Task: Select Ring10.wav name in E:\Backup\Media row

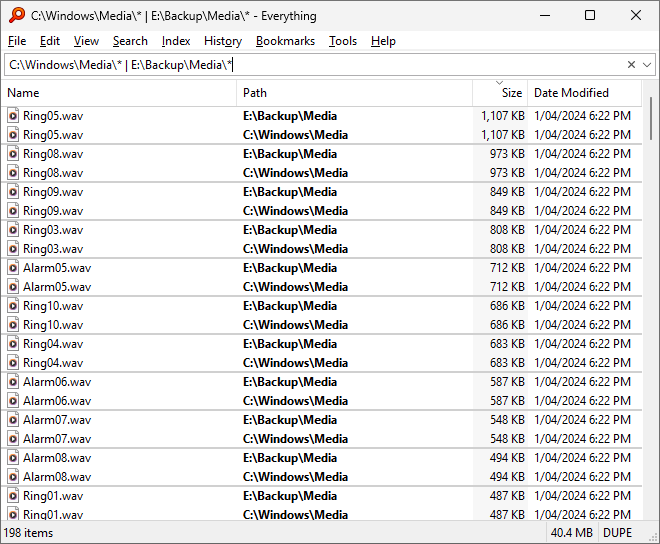Action: tap(53, 306)
